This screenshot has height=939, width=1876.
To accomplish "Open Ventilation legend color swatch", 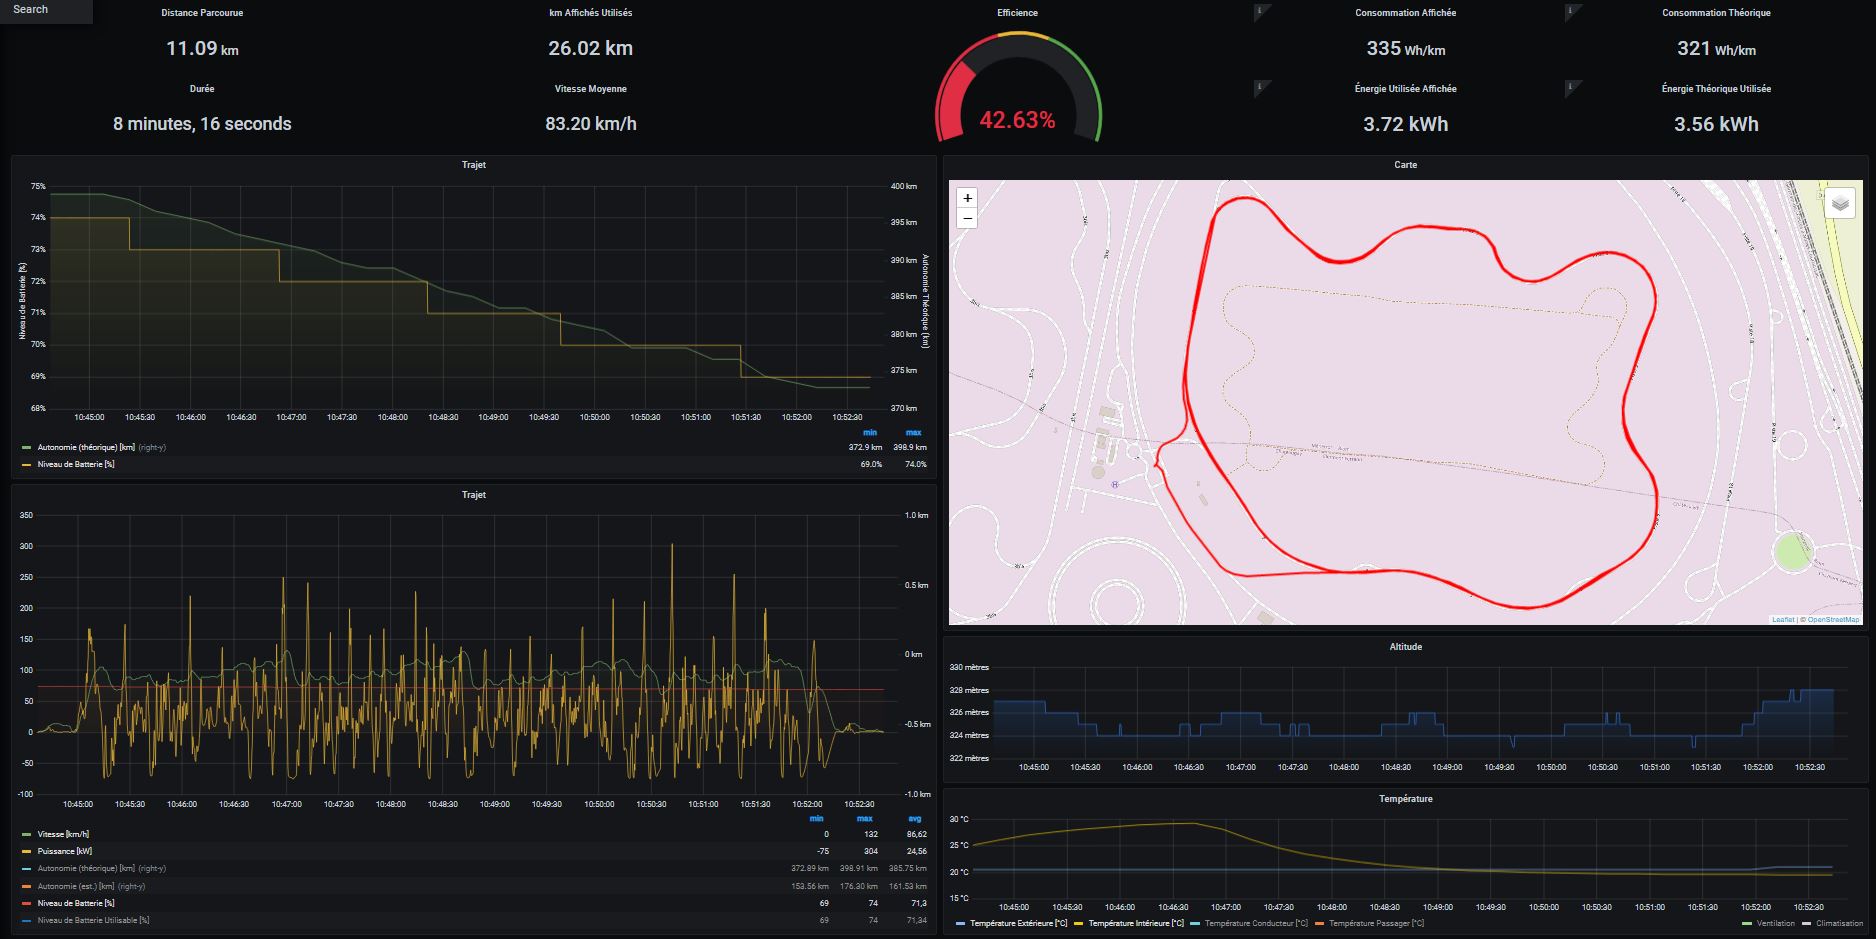I will click(x=1747, y=923).
